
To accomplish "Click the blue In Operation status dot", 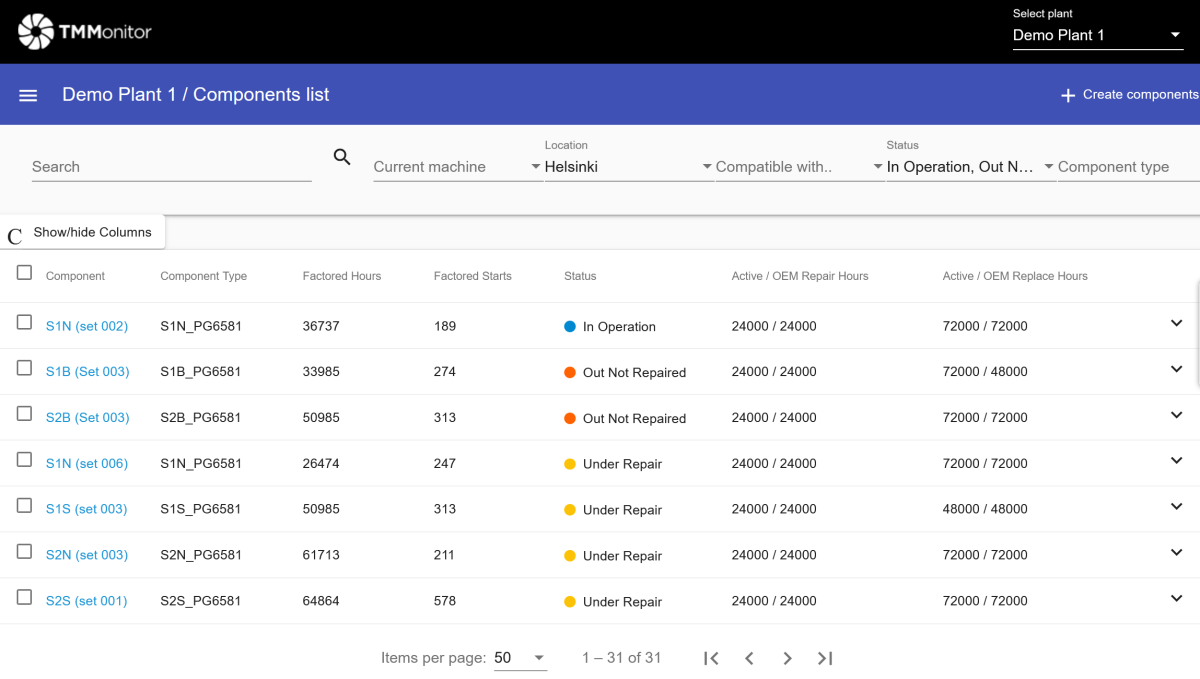I will coord(570,326).
